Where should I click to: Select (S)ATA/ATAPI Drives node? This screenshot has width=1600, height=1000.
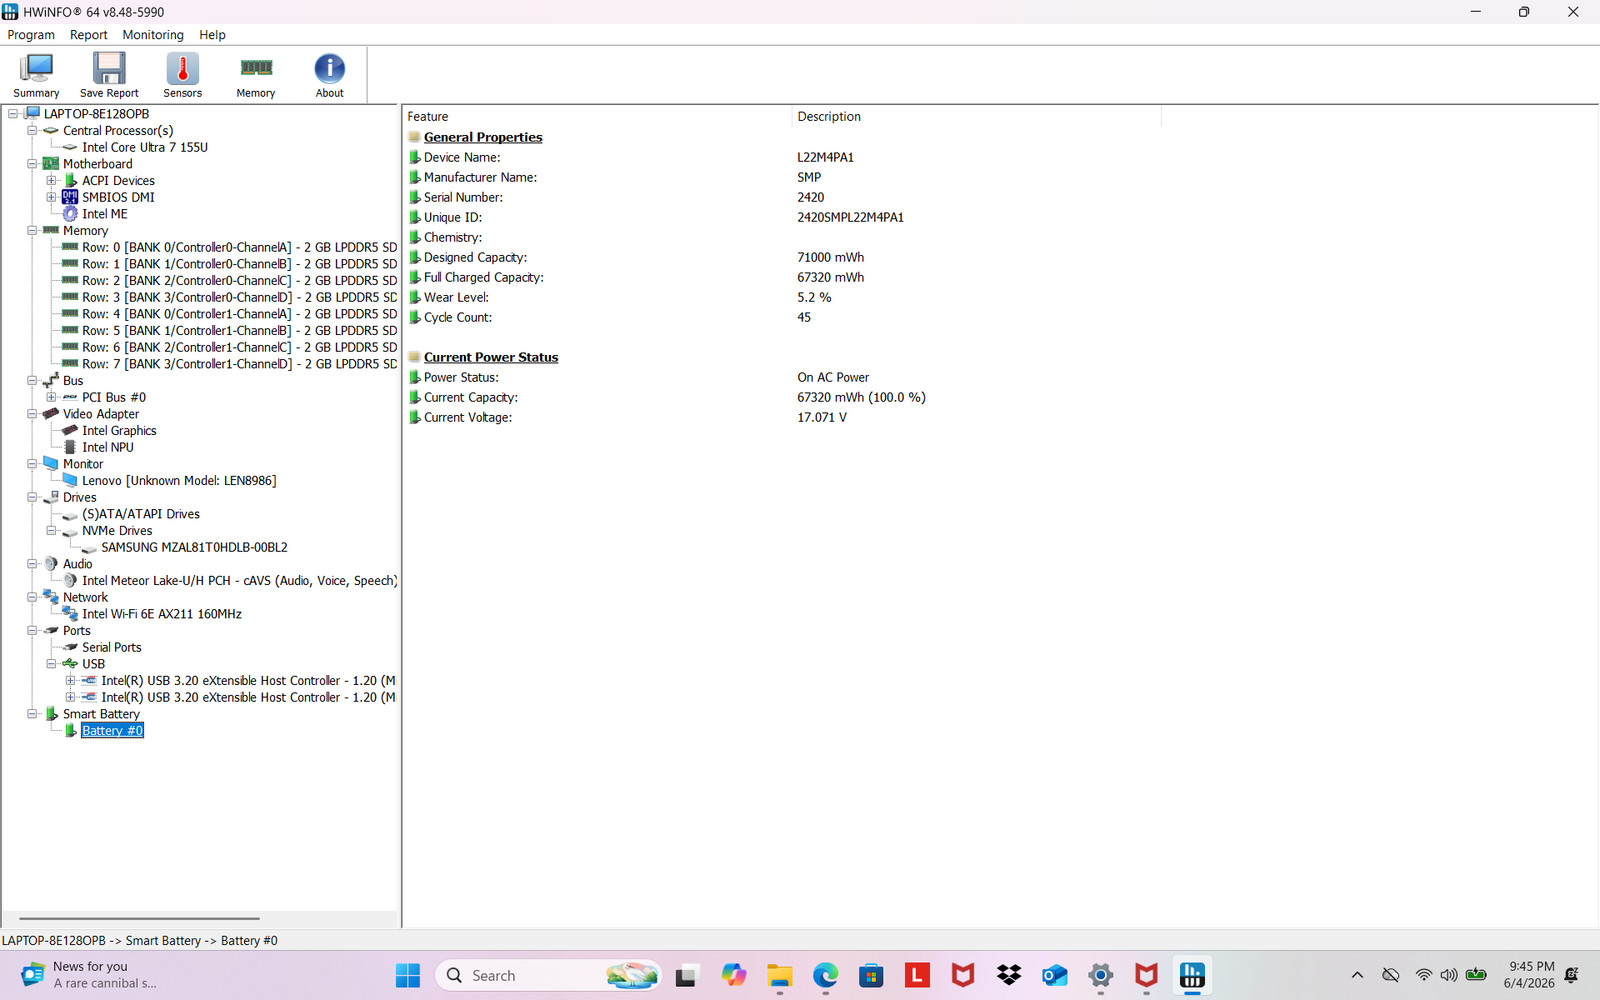pos(141,514)
